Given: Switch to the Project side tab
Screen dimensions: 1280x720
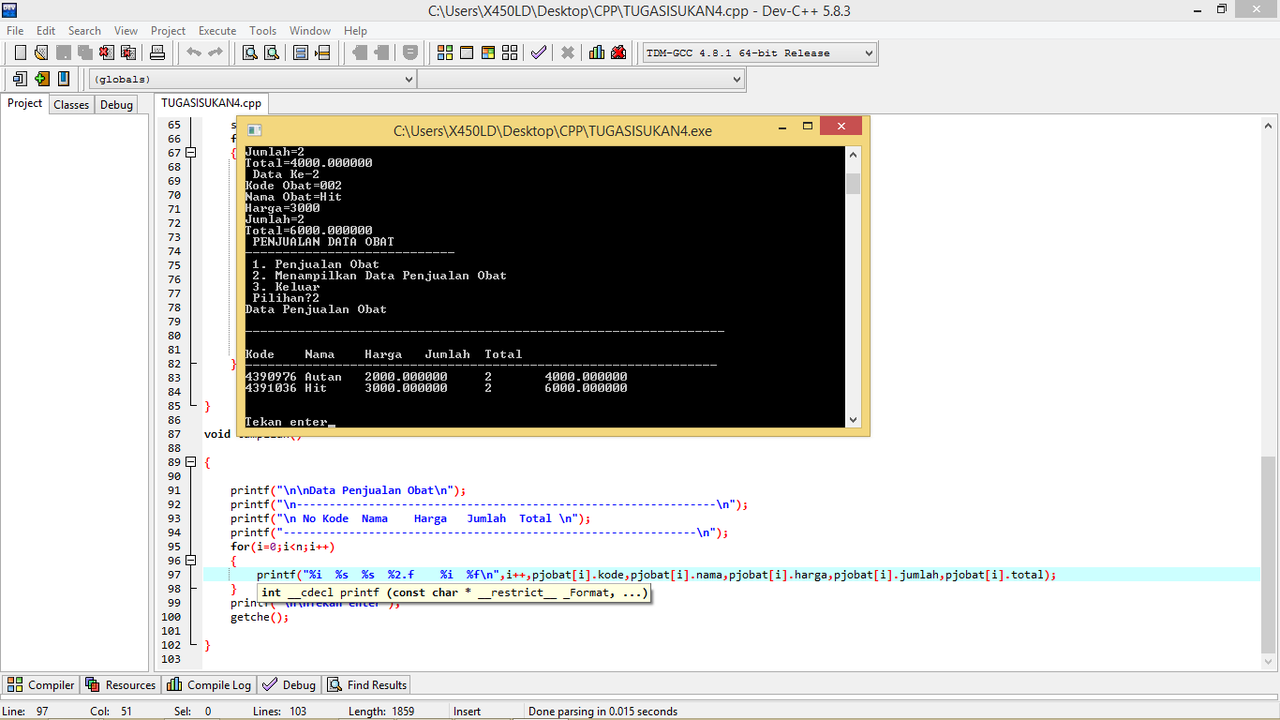Looking at the screenshot, I should (x=25, y=103).
